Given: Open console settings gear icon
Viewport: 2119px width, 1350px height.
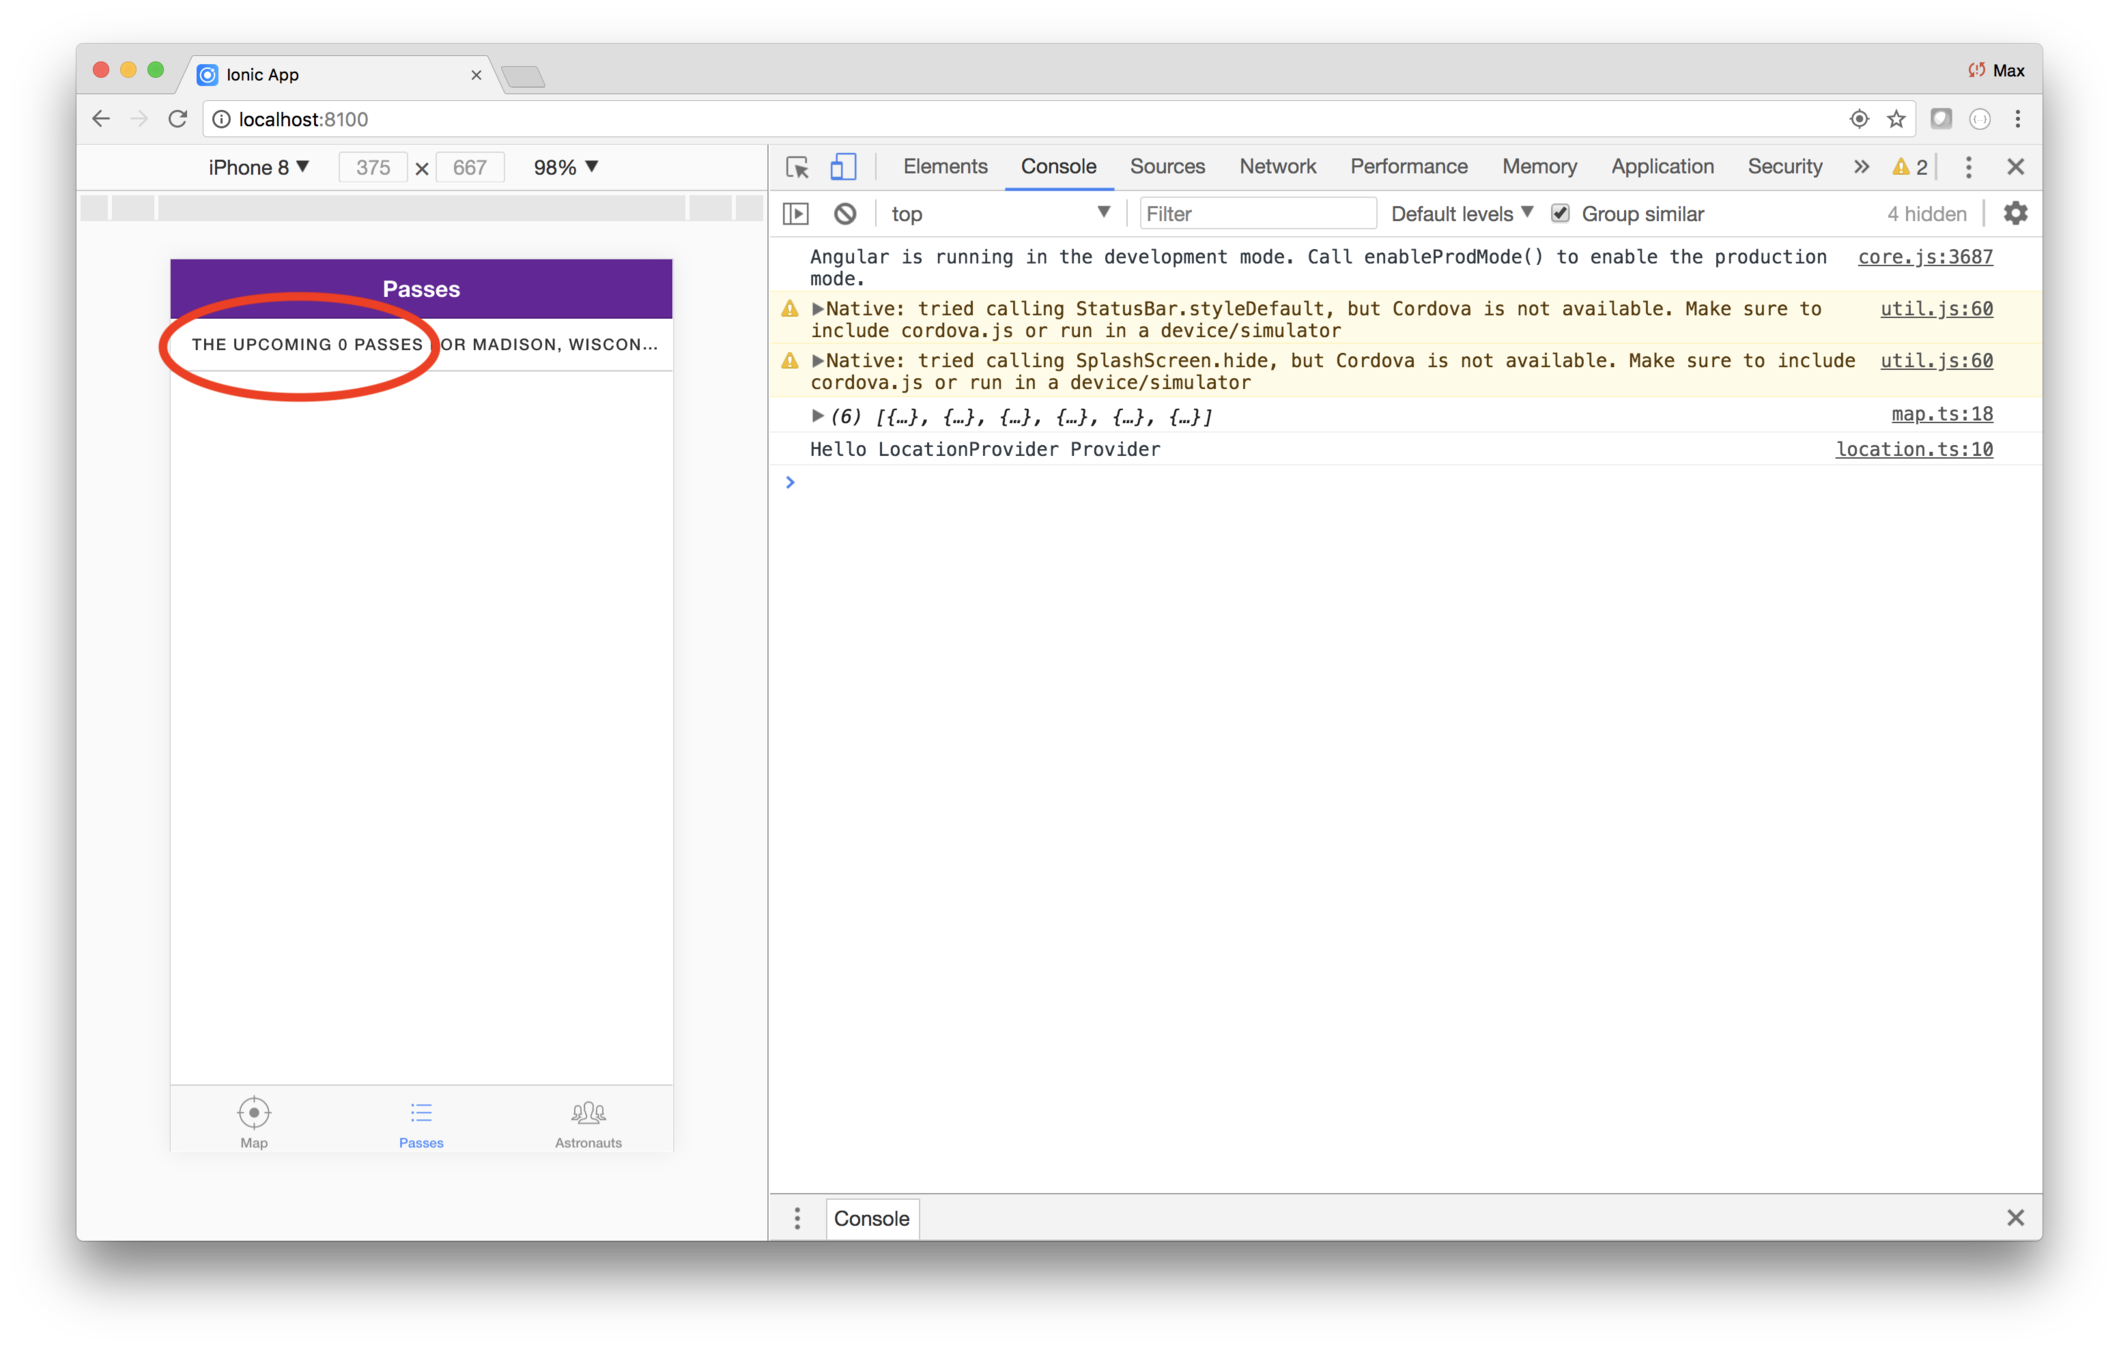Looking at the screenshot, I should coord(2015,213).
